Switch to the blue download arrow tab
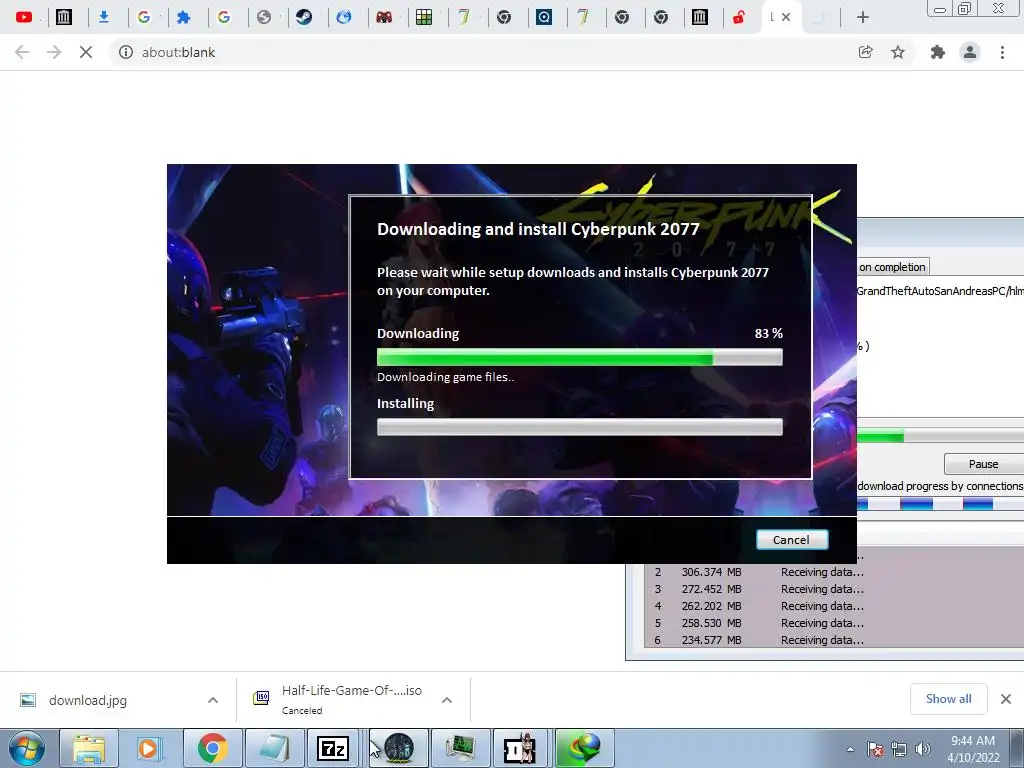 [x=104, y=17]
